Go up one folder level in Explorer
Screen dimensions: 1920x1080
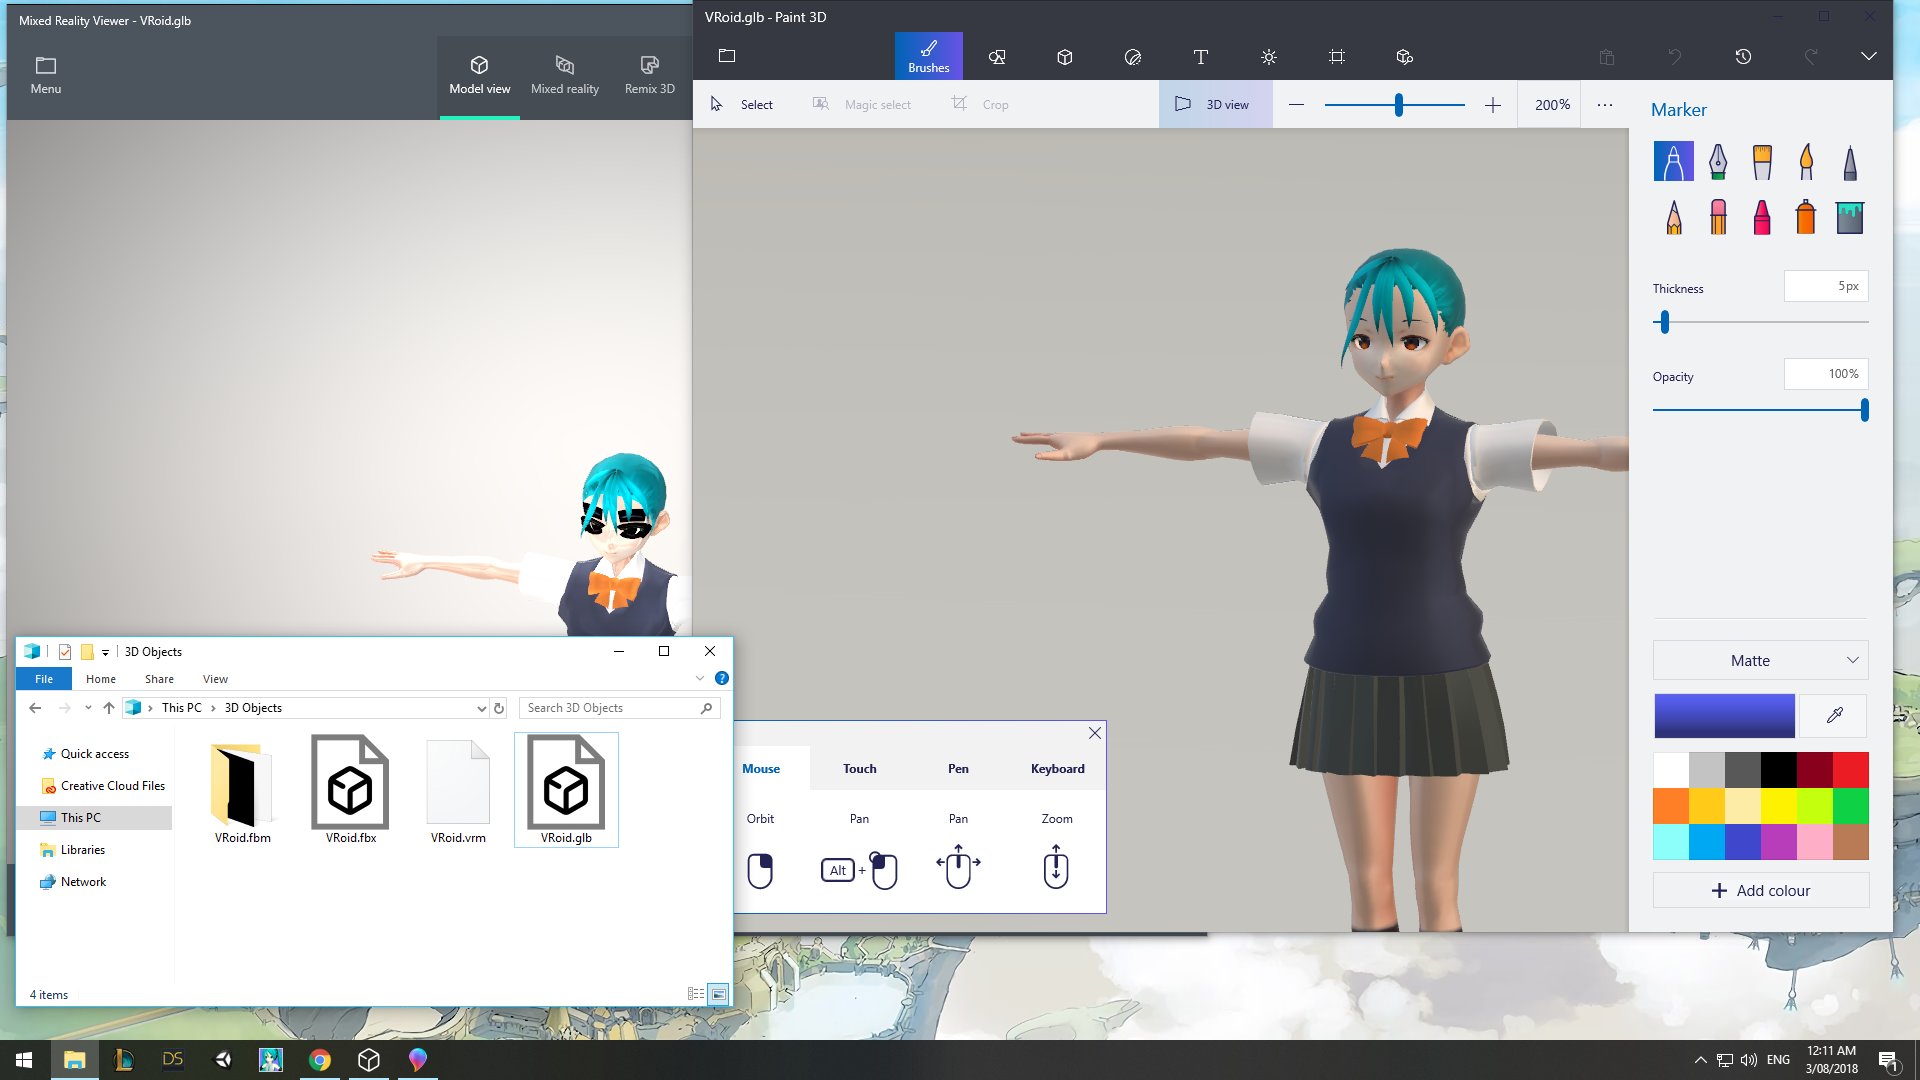coord(109,708)
